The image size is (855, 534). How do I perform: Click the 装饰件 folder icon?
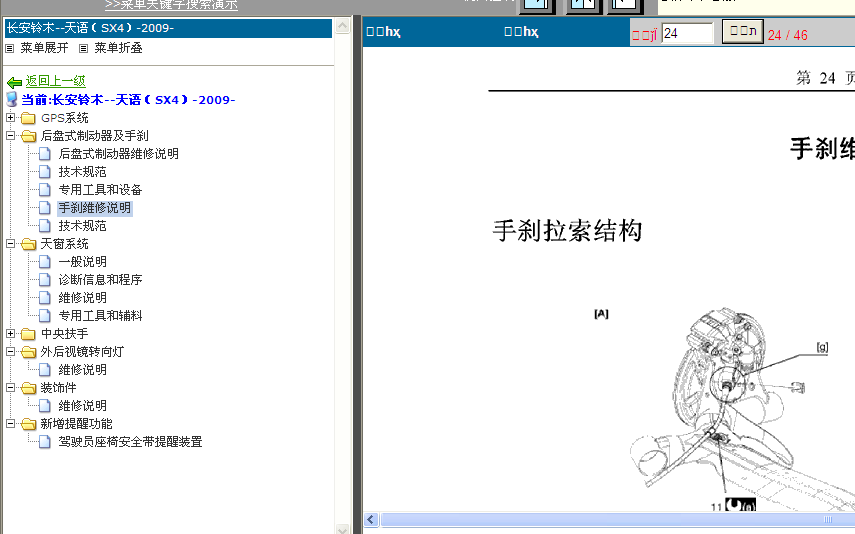[28, 388]
